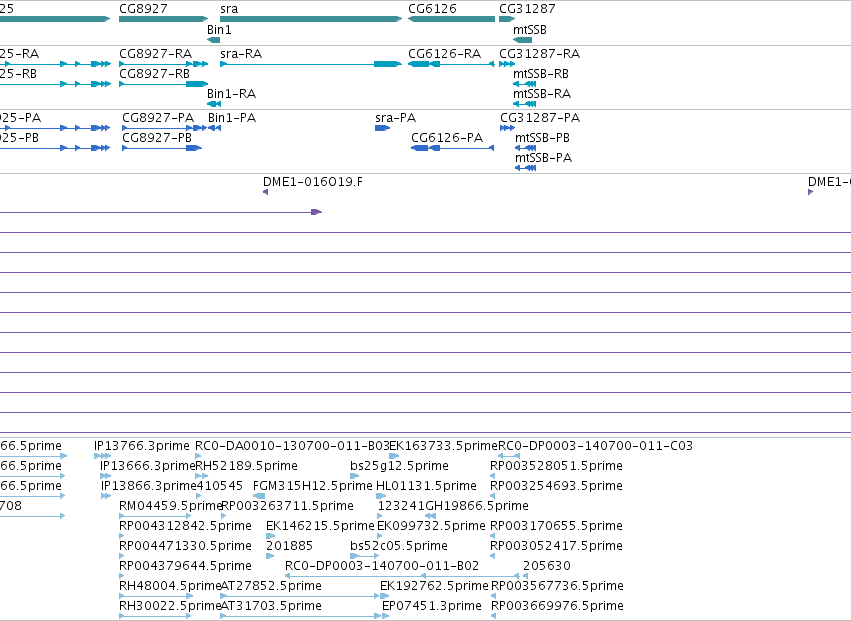
Task: Open the CG6126-RA transcript label
Action: 444,54
